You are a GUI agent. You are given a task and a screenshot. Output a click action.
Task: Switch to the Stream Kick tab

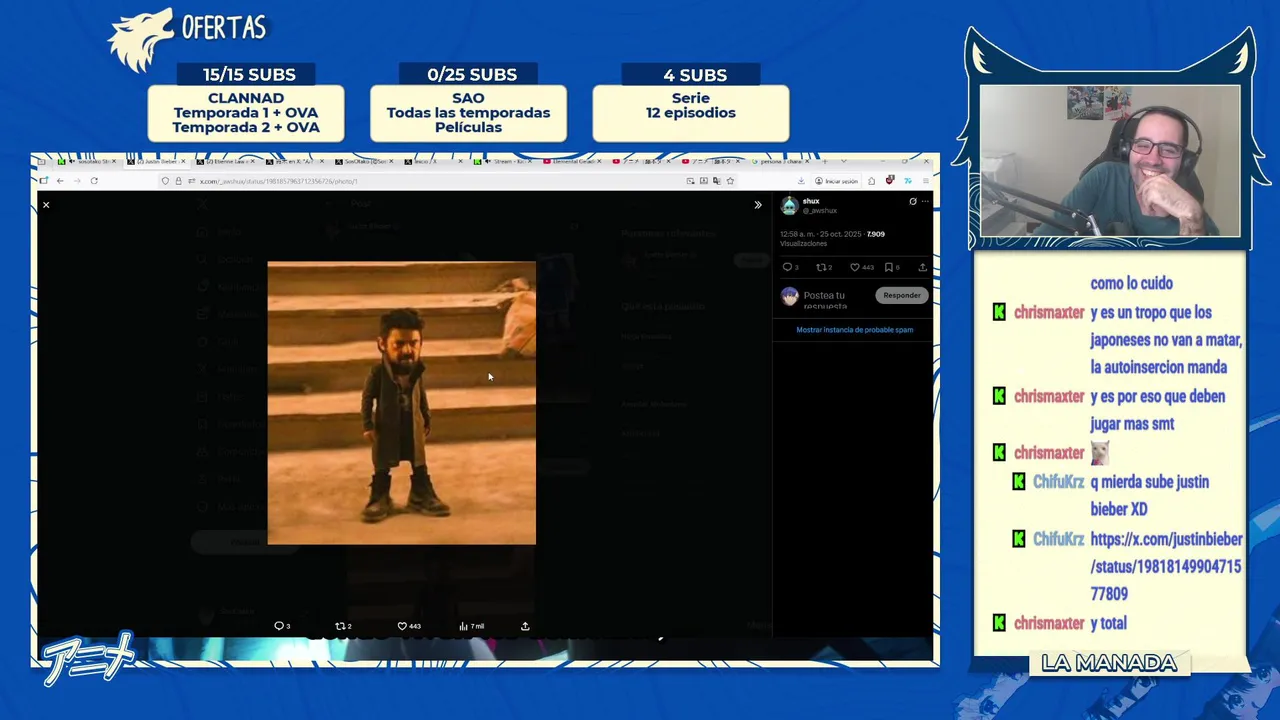tap(504, 161)
